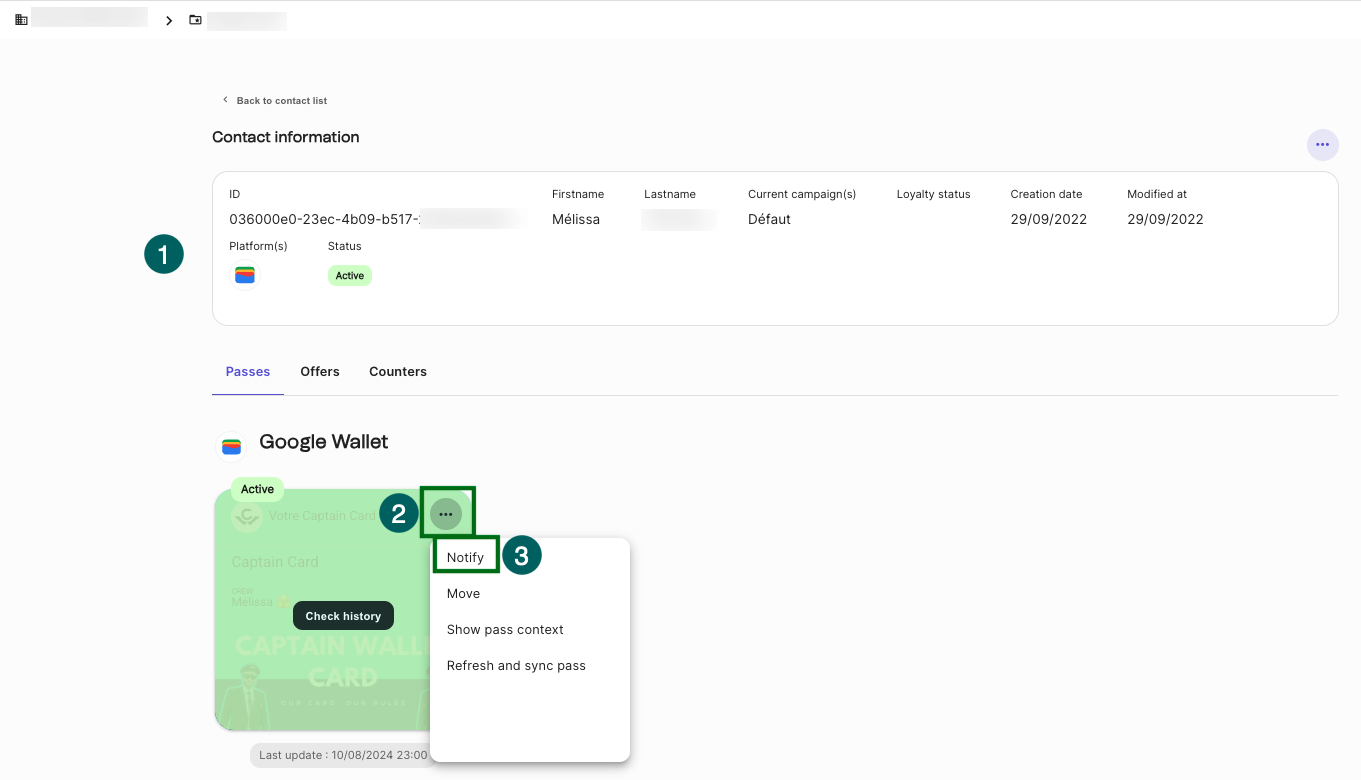Toggle the pass card three-dot menu button
Screen dimensions: 1361x780
click(x=446, y=514)
